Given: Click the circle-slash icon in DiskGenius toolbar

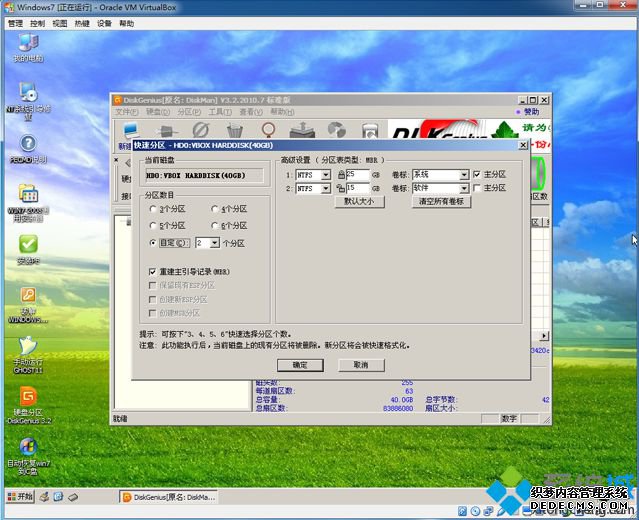Looking at the screenshot, I should 201,130.
